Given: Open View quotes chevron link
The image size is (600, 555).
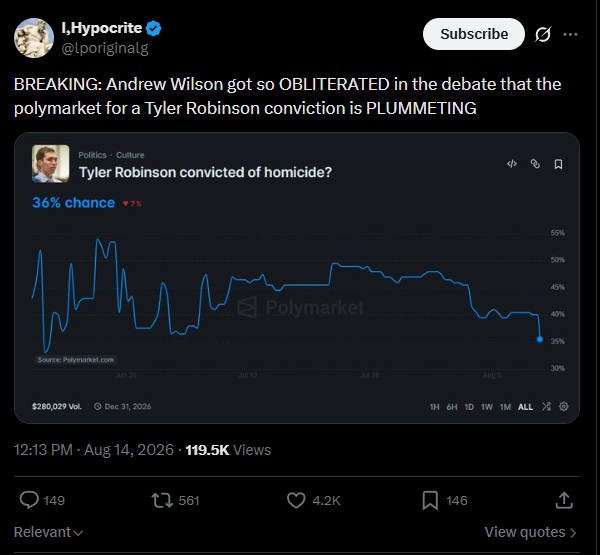Looking at the screenshot, I should [530, 532].
